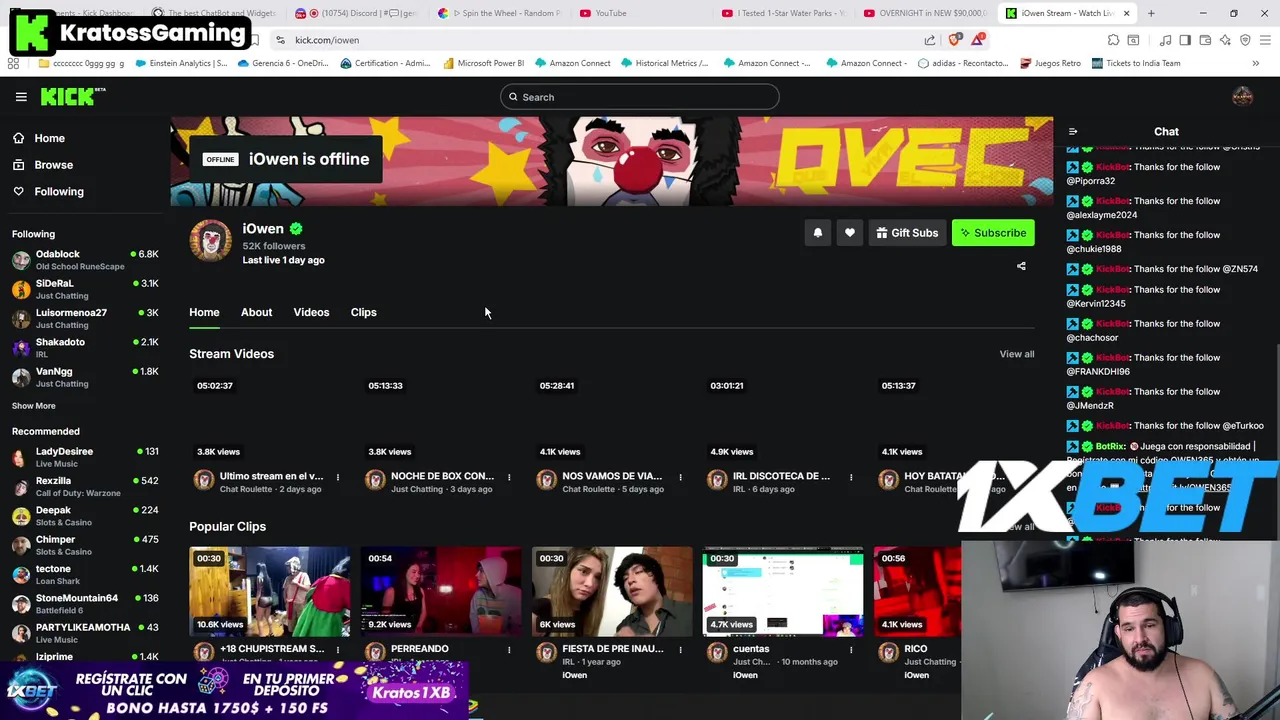Open options menu for NOS VAMOS DE VIA video
The height and width of the screenshot is (720, 1280).
click(x=680, y=477)
